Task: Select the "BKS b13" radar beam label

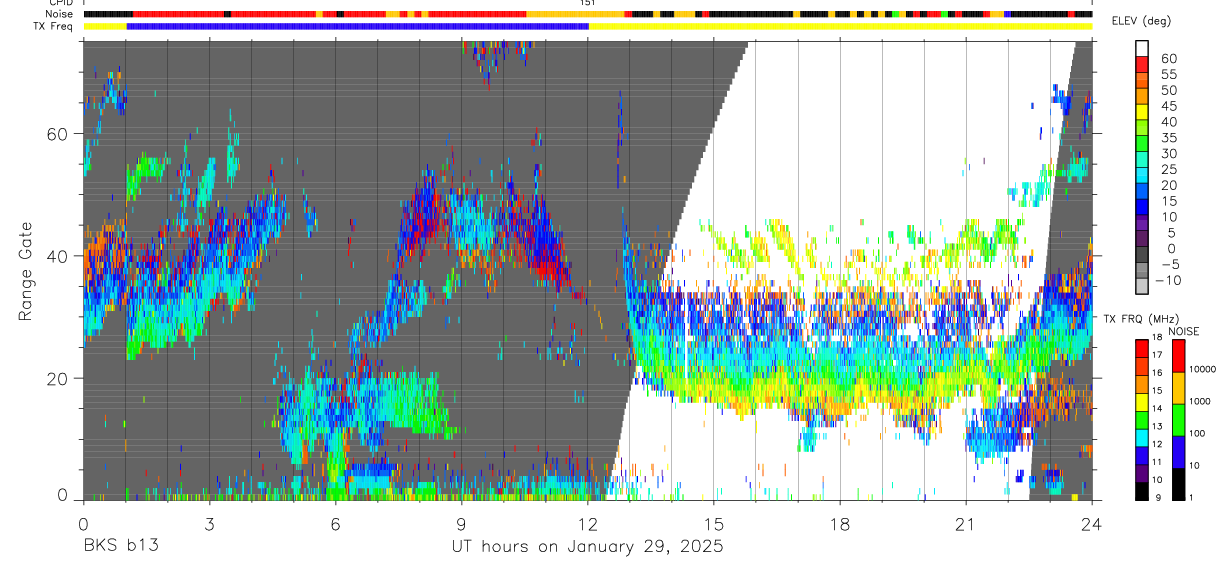Action: [121, 546]
